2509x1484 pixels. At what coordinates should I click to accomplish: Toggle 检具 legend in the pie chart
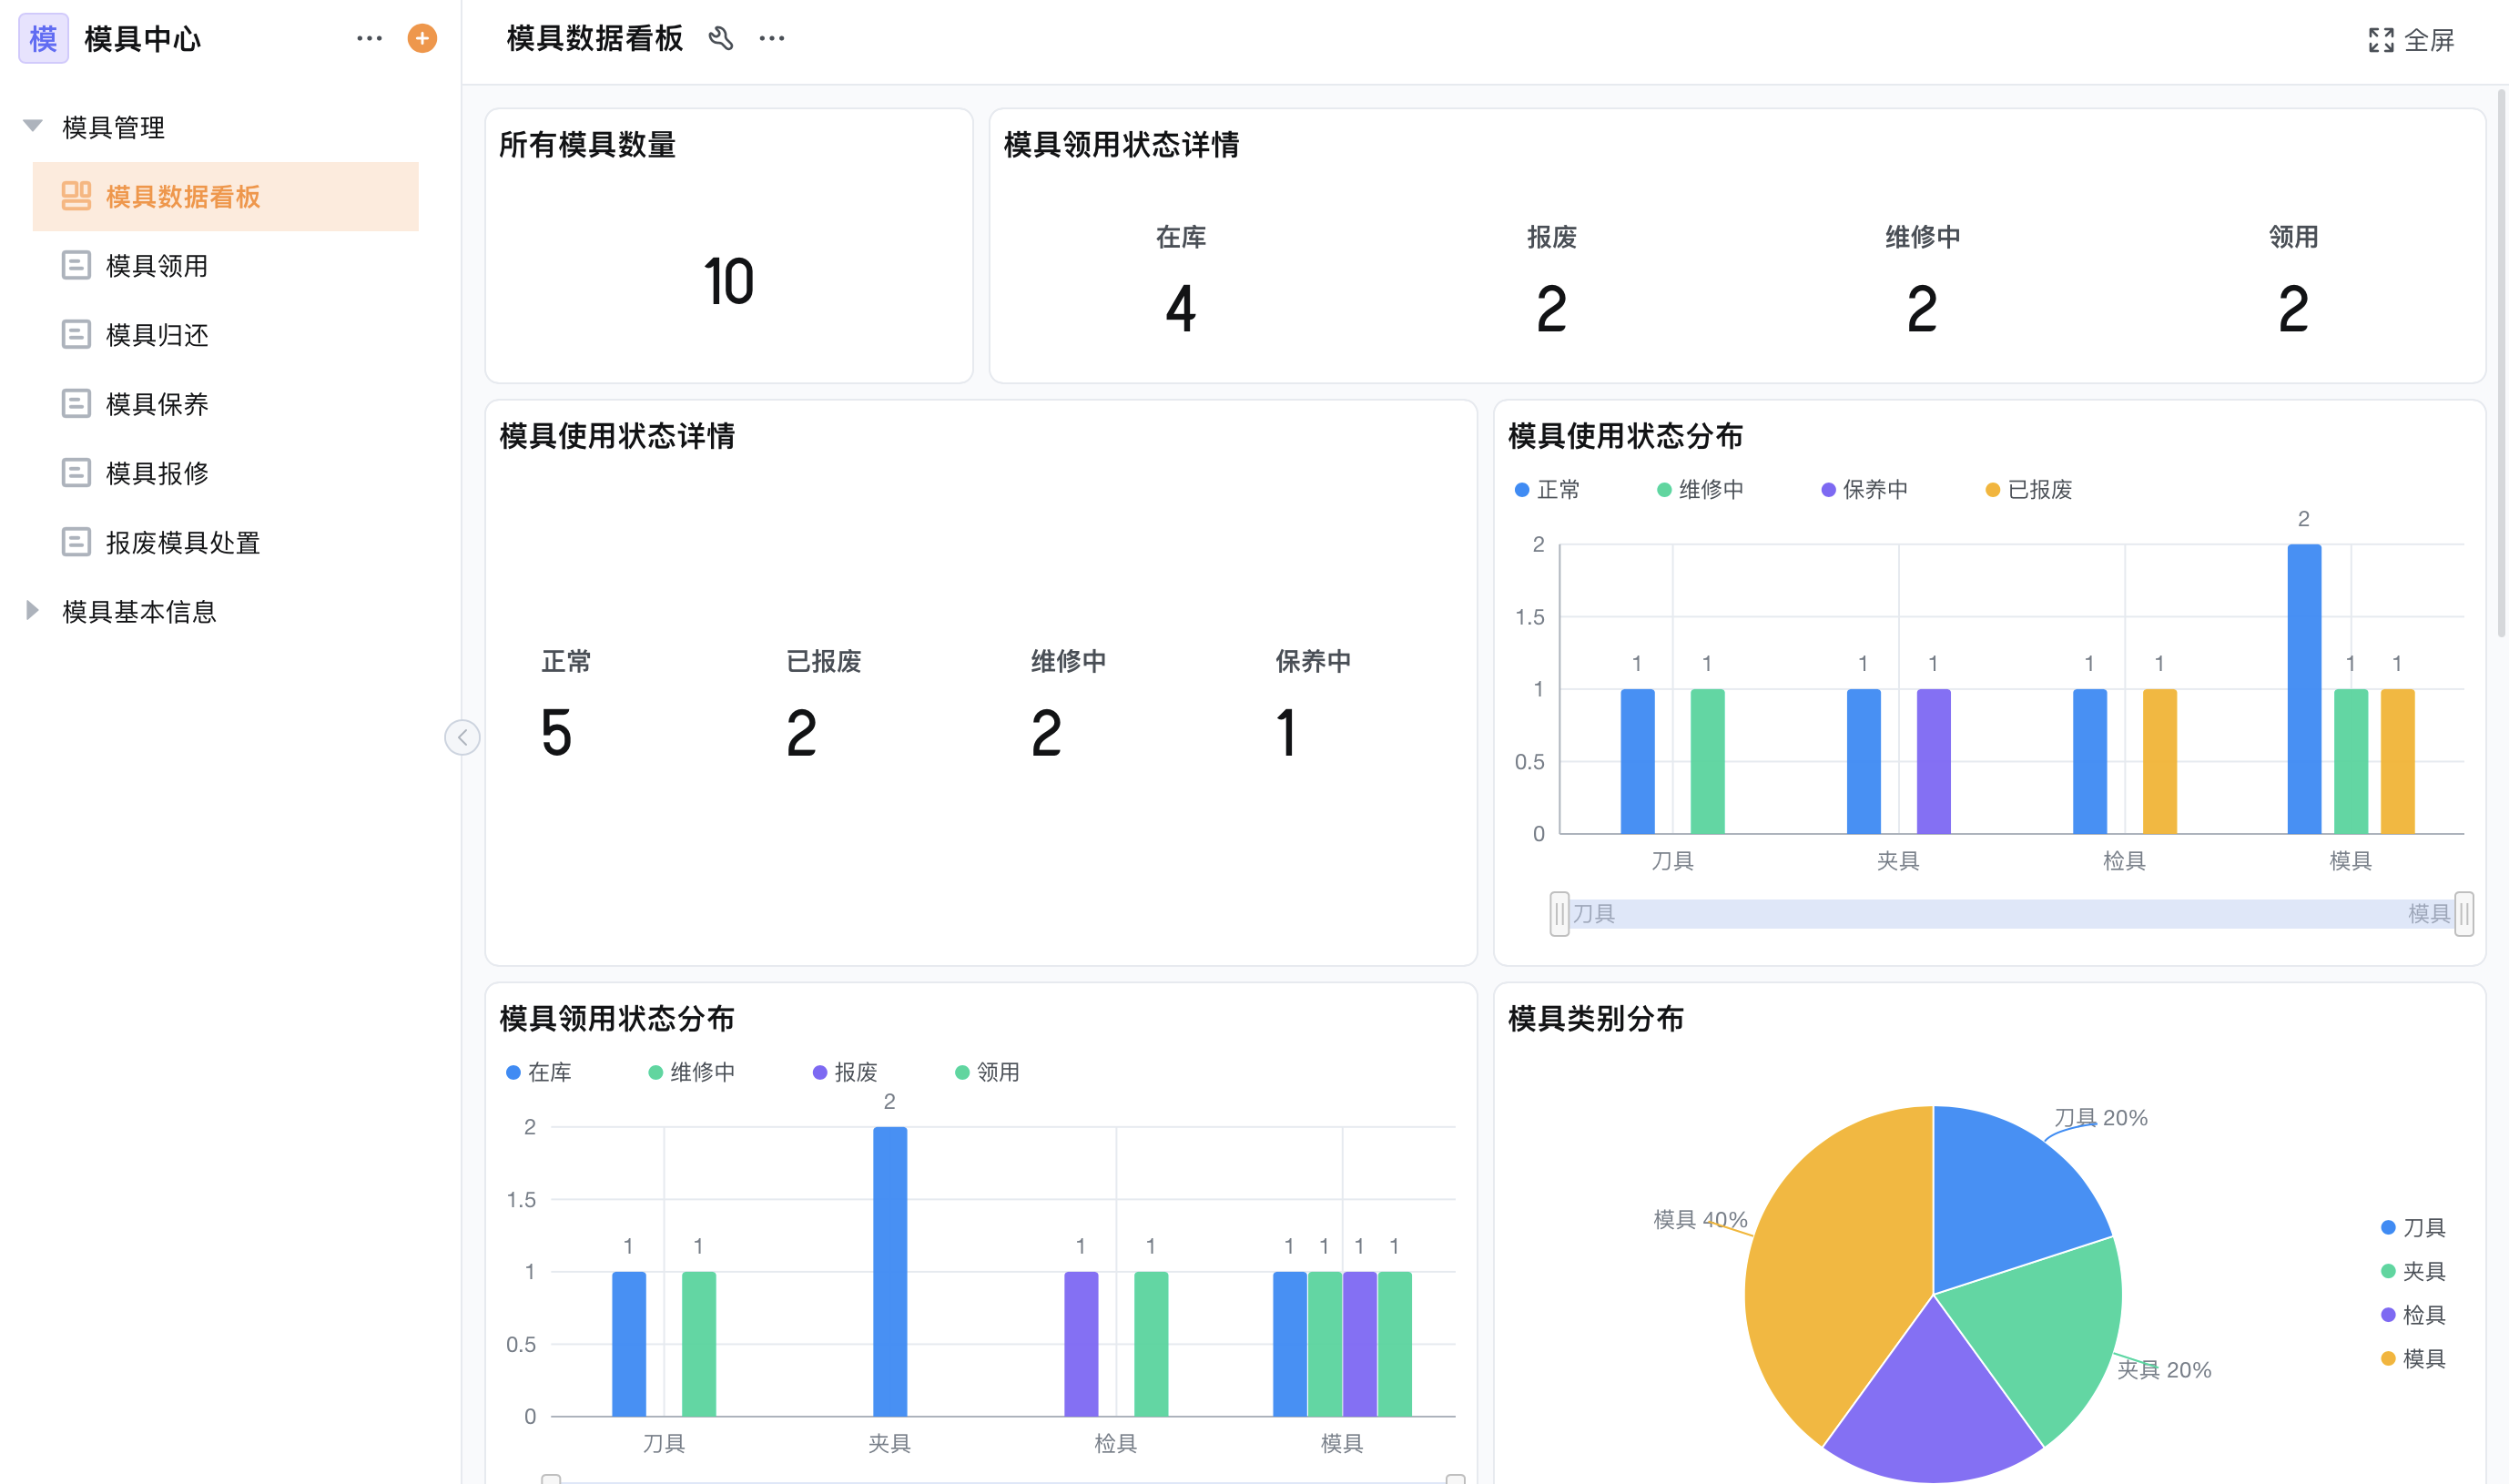click(x=2414, y=1315)
